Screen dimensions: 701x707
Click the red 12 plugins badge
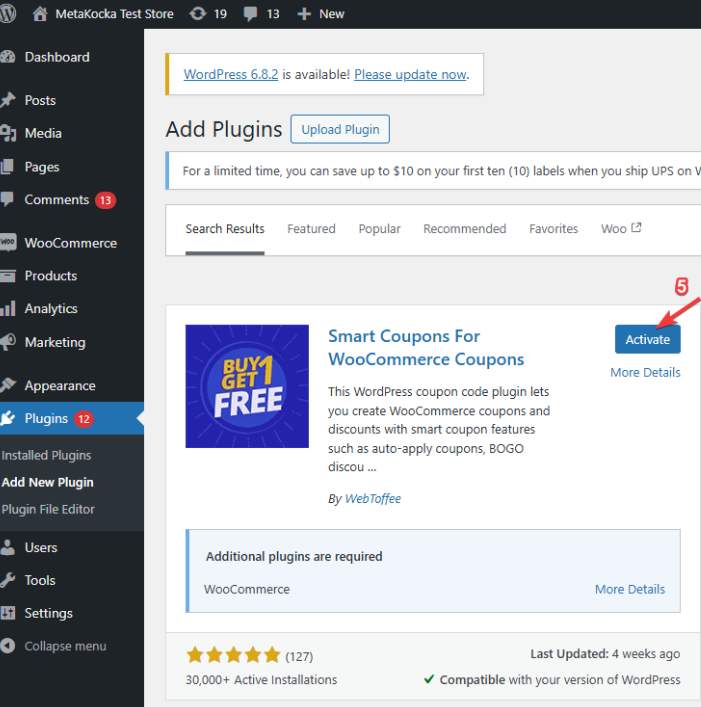(84, 419)
